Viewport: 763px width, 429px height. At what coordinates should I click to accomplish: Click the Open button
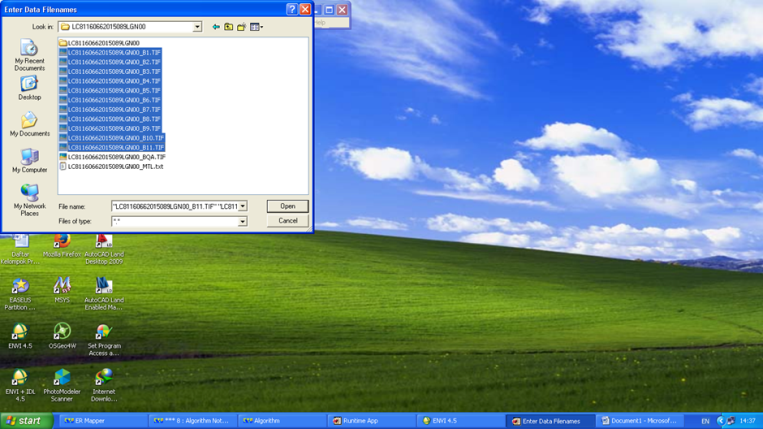click(288, 206)
